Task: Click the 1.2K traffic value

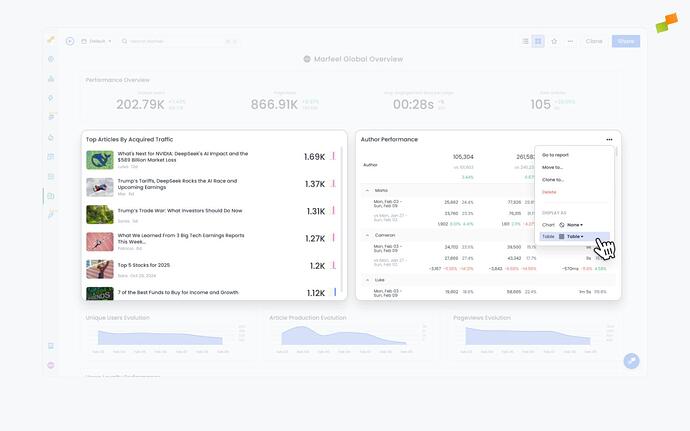Action: click(317, 266)
